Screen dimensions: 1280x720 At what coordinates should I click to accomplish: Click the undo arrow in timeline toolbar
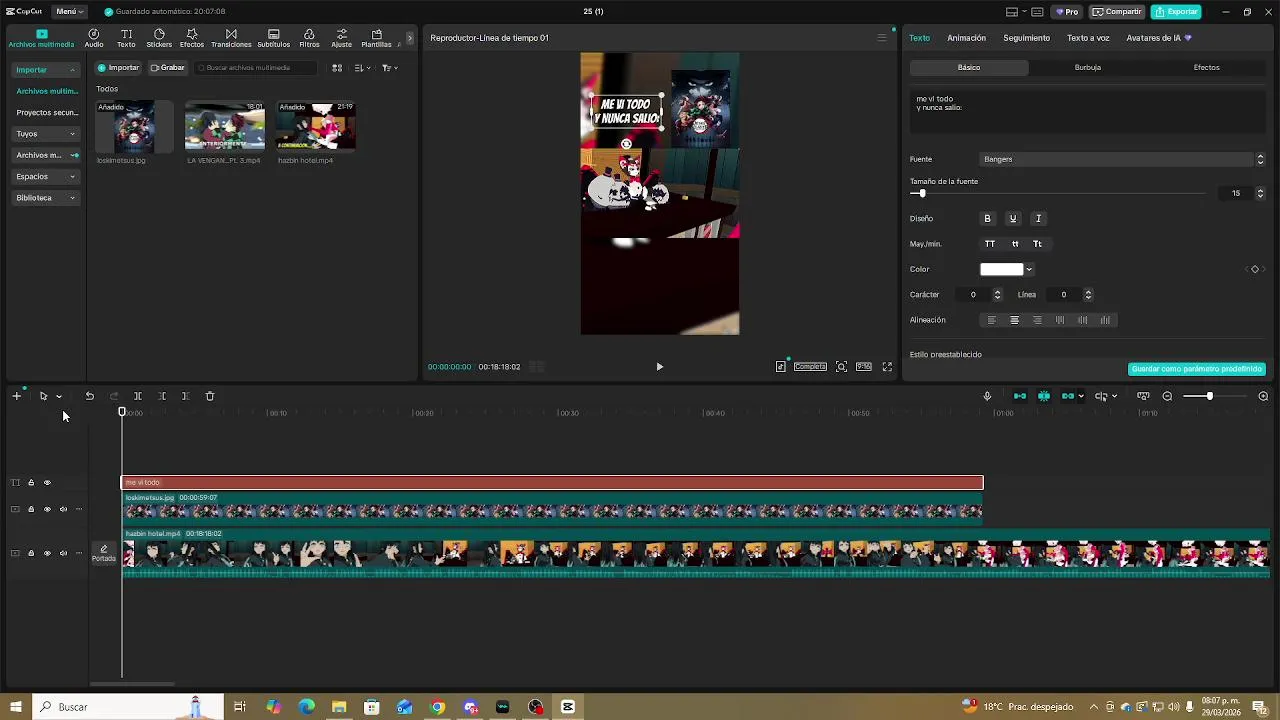pos(89,396)
